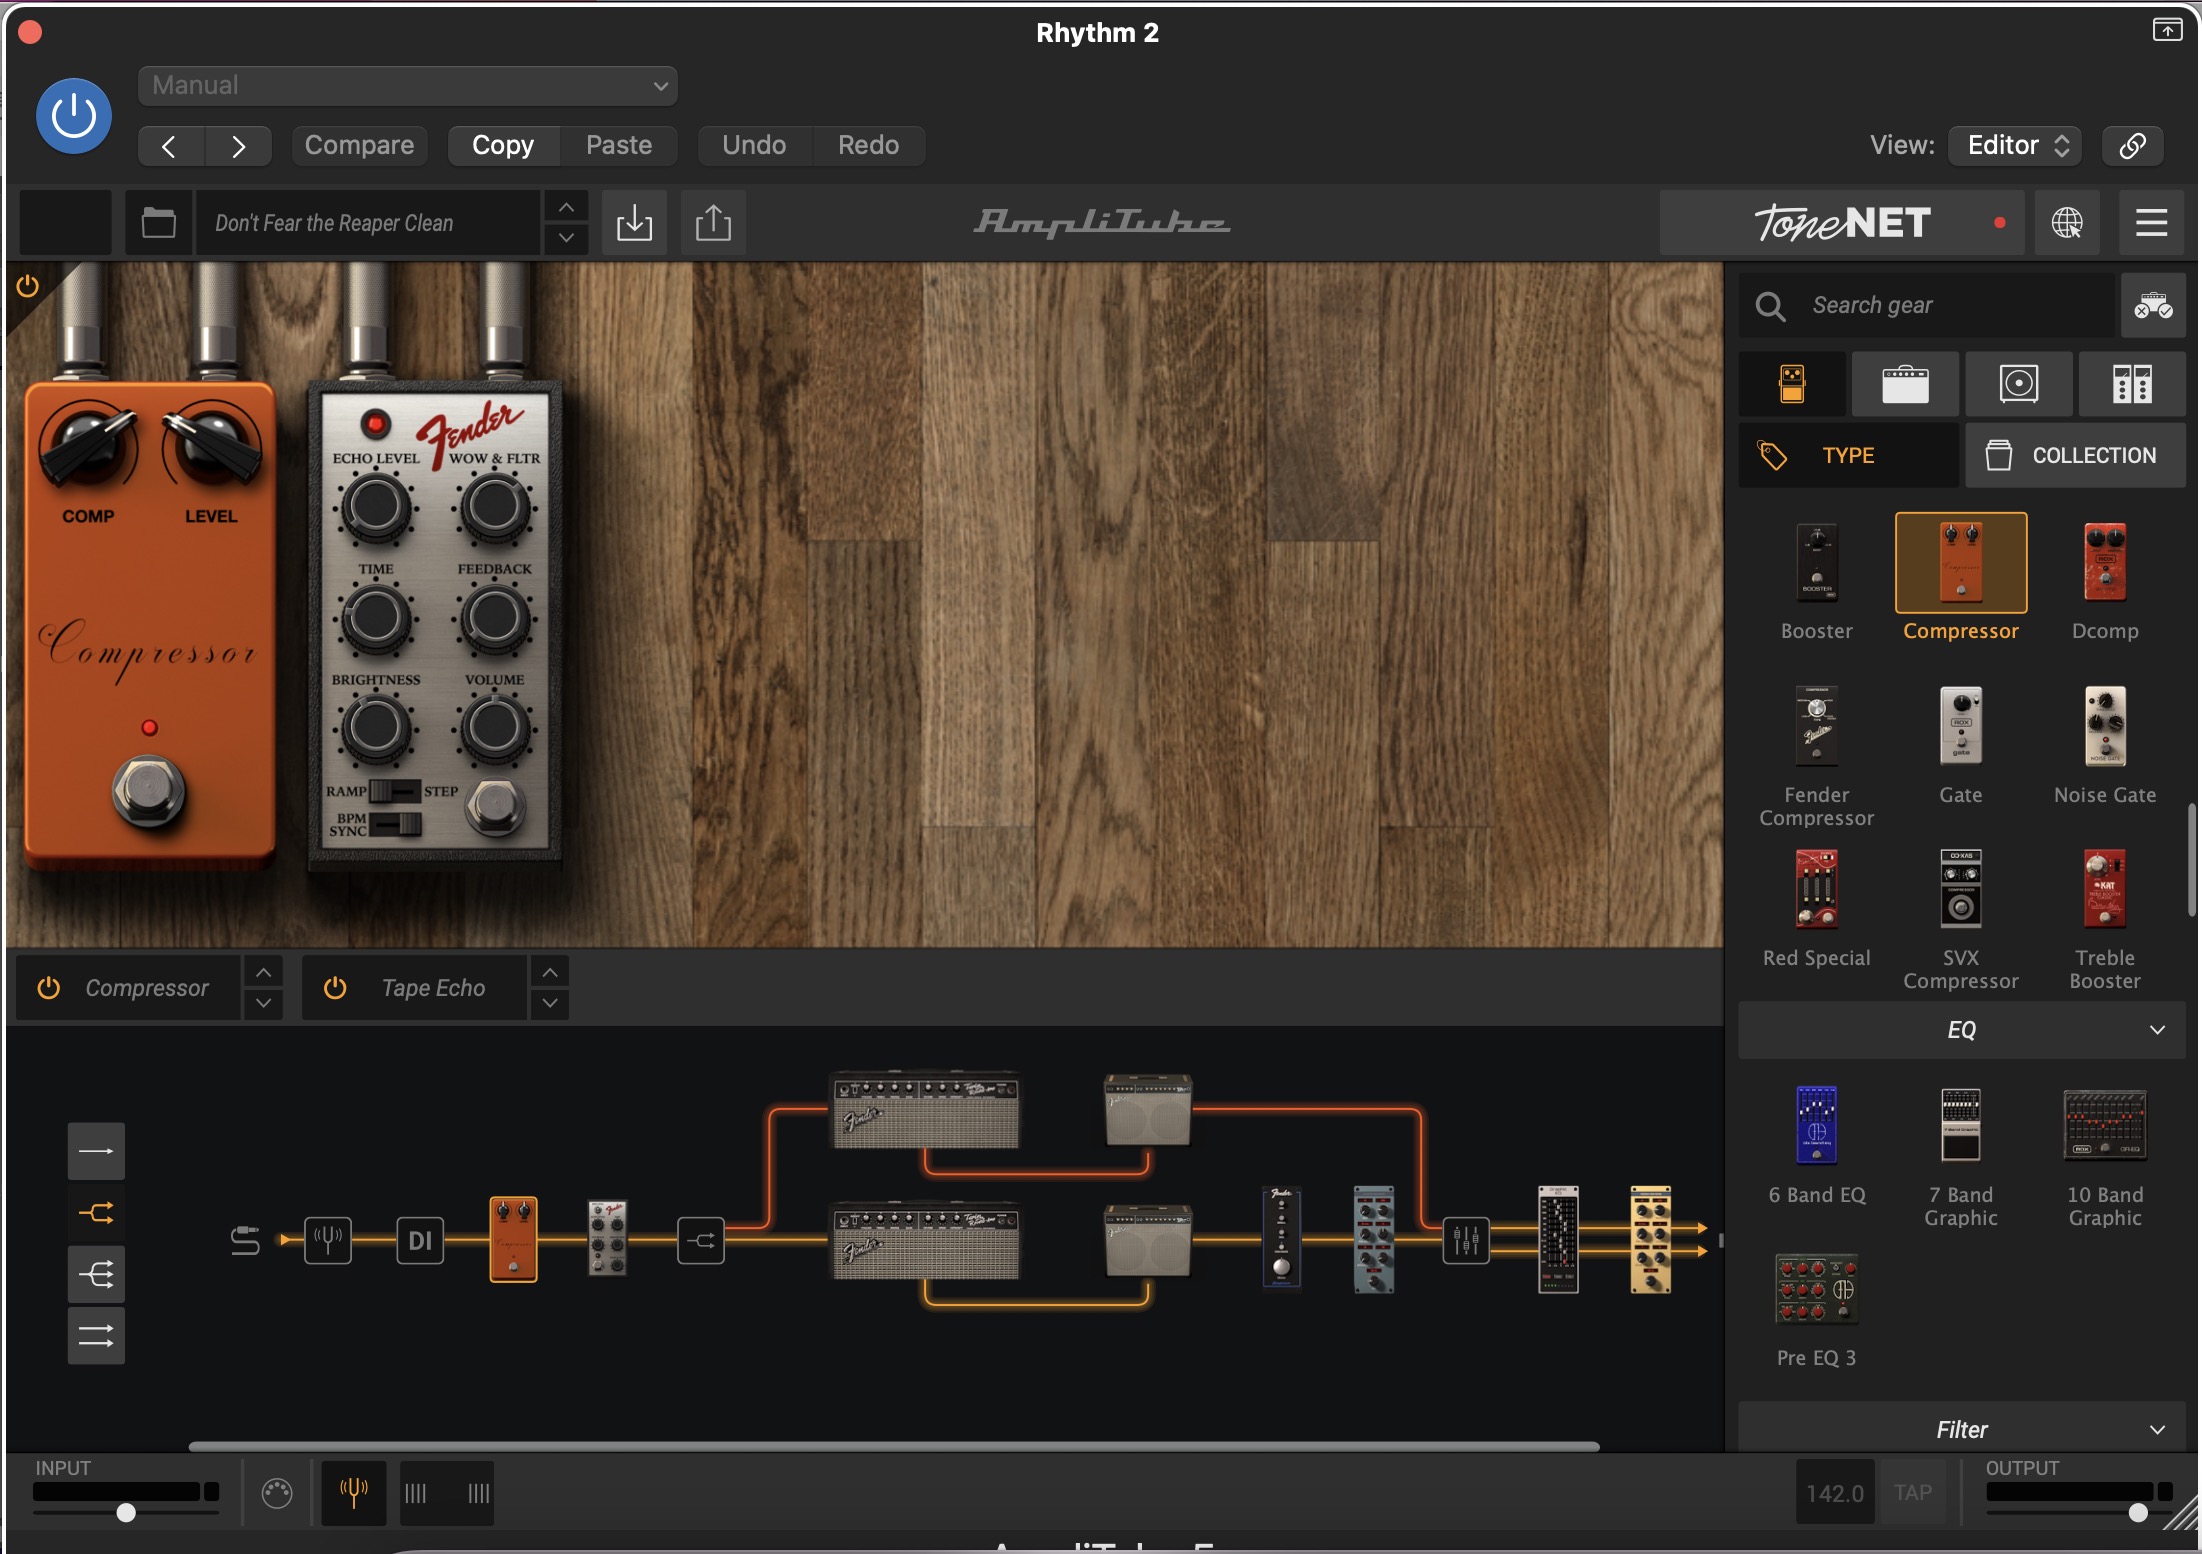2202x1554 pixels.
Task: Click the link icon next to Editor
Action: pos(2132,146)
